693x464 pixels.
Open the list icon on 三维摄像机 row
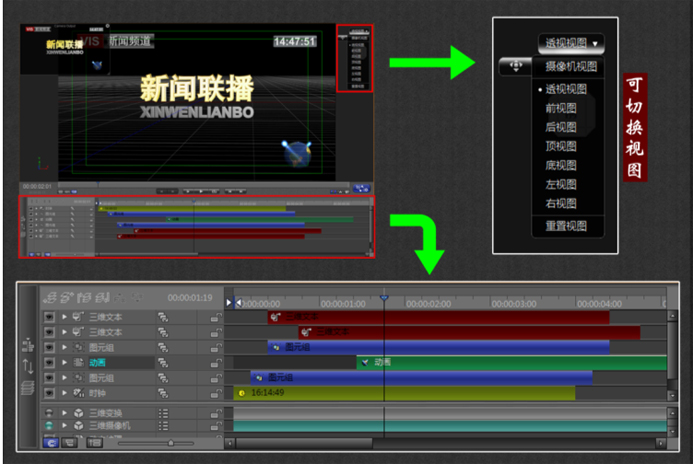click(163, 426)
